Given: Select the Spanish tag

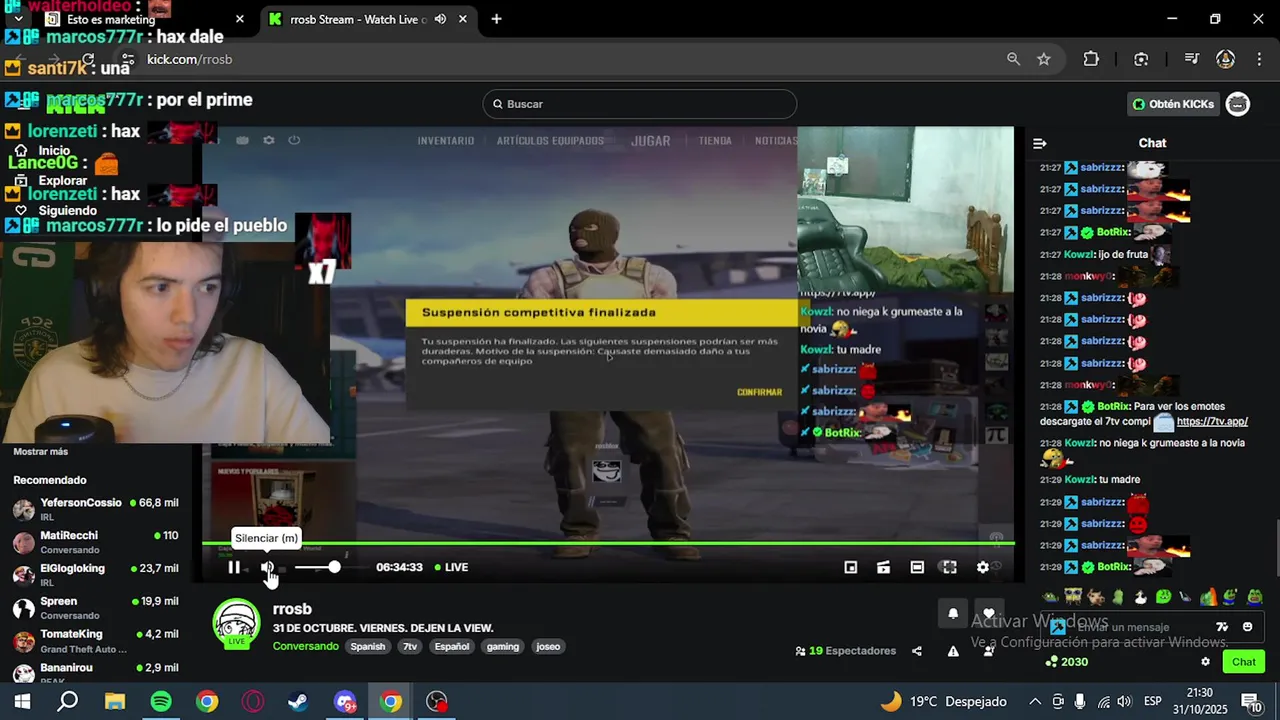Looking at the screenshot, I should tap(367, 646).
